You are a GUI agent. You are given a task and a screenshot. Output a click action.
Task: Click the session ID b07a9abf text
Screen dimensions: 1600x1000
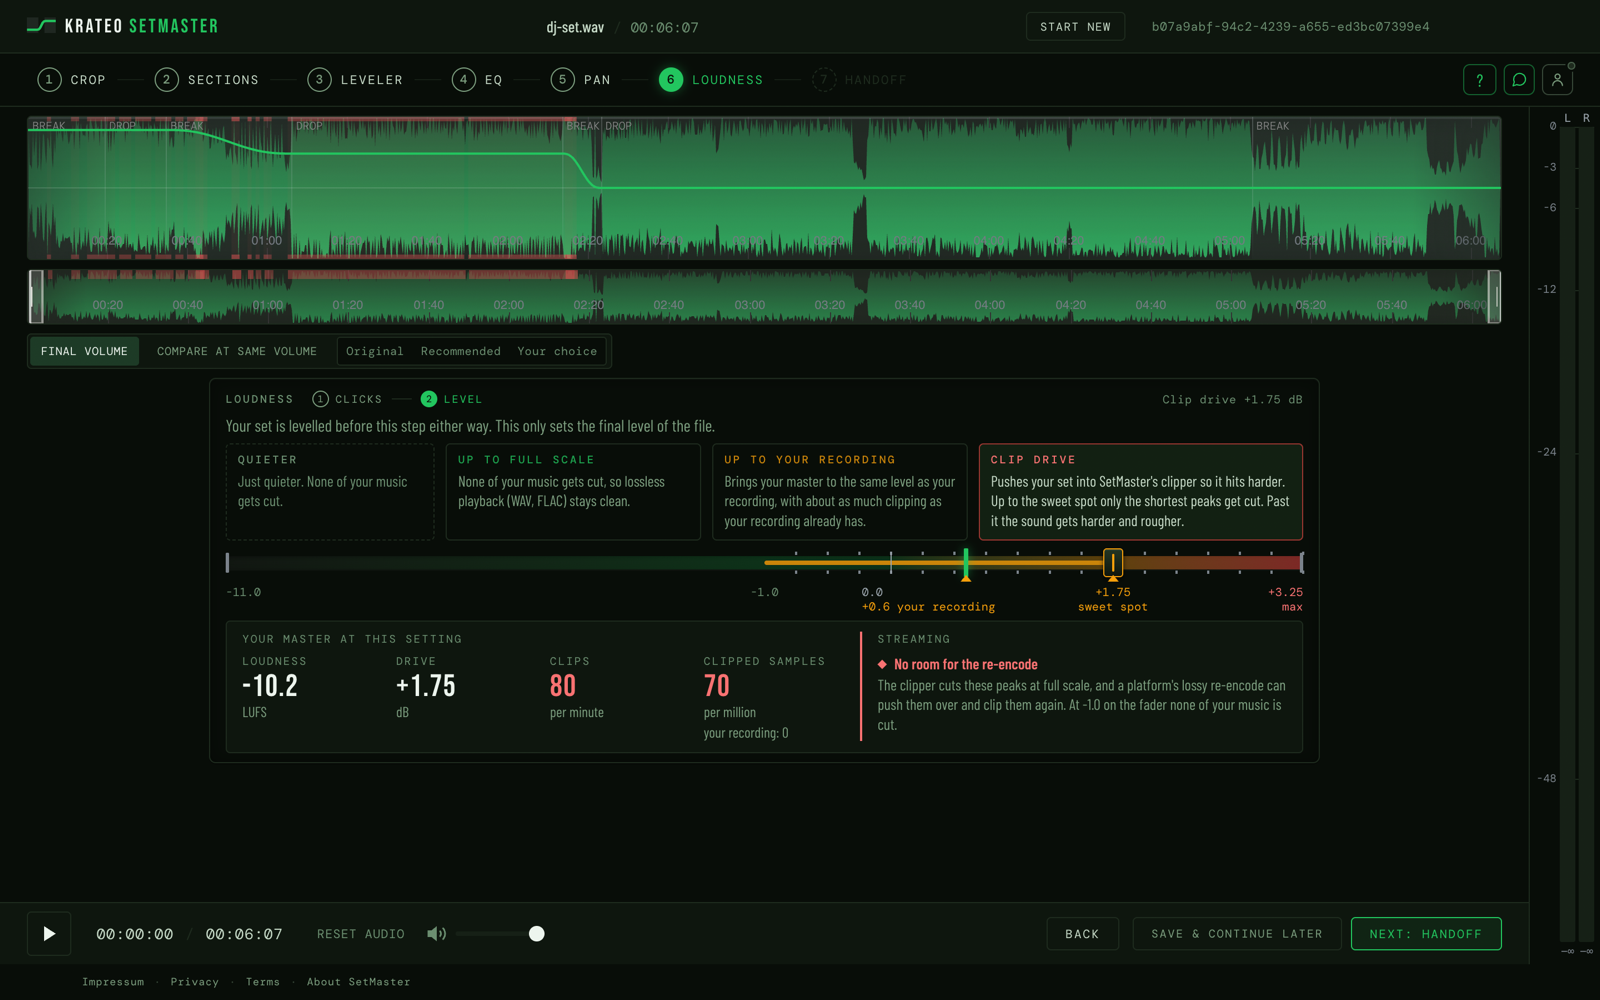(1290, 27)
